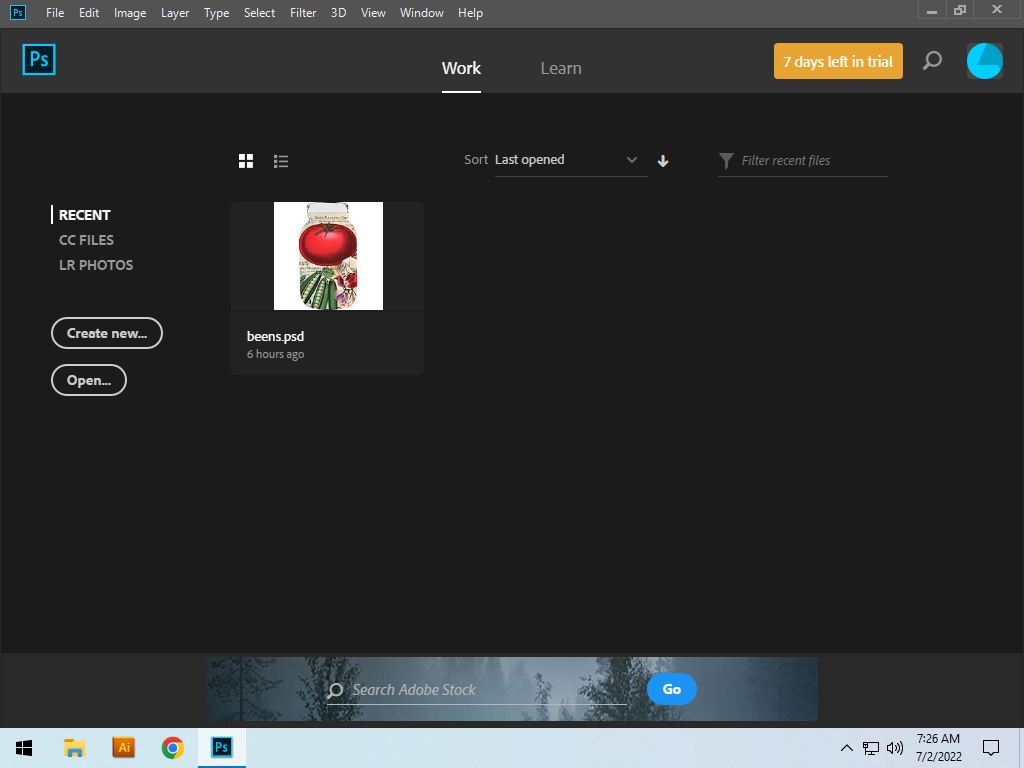Screen dimensions: 1024x768
Task: Click the filter funnel icon
Action: (x=725, y=161)
